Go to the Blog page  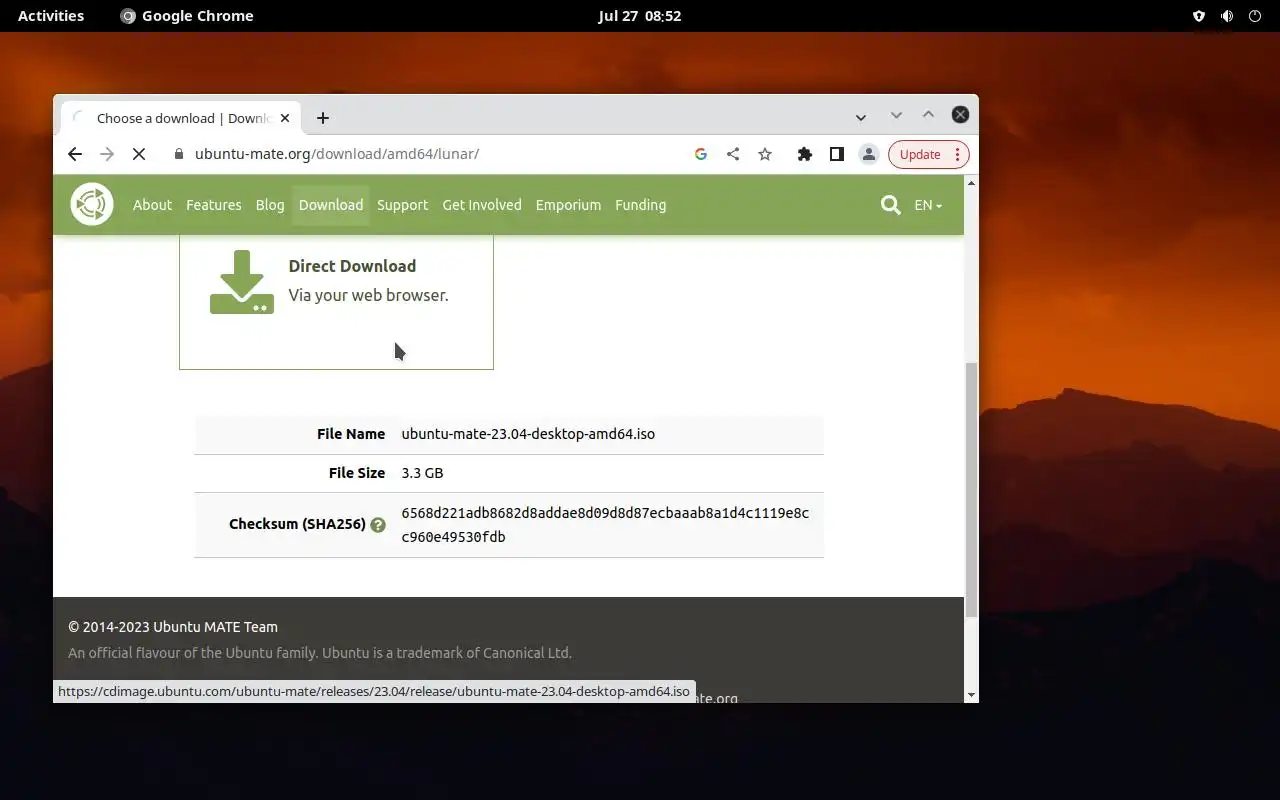pos(270,205)
